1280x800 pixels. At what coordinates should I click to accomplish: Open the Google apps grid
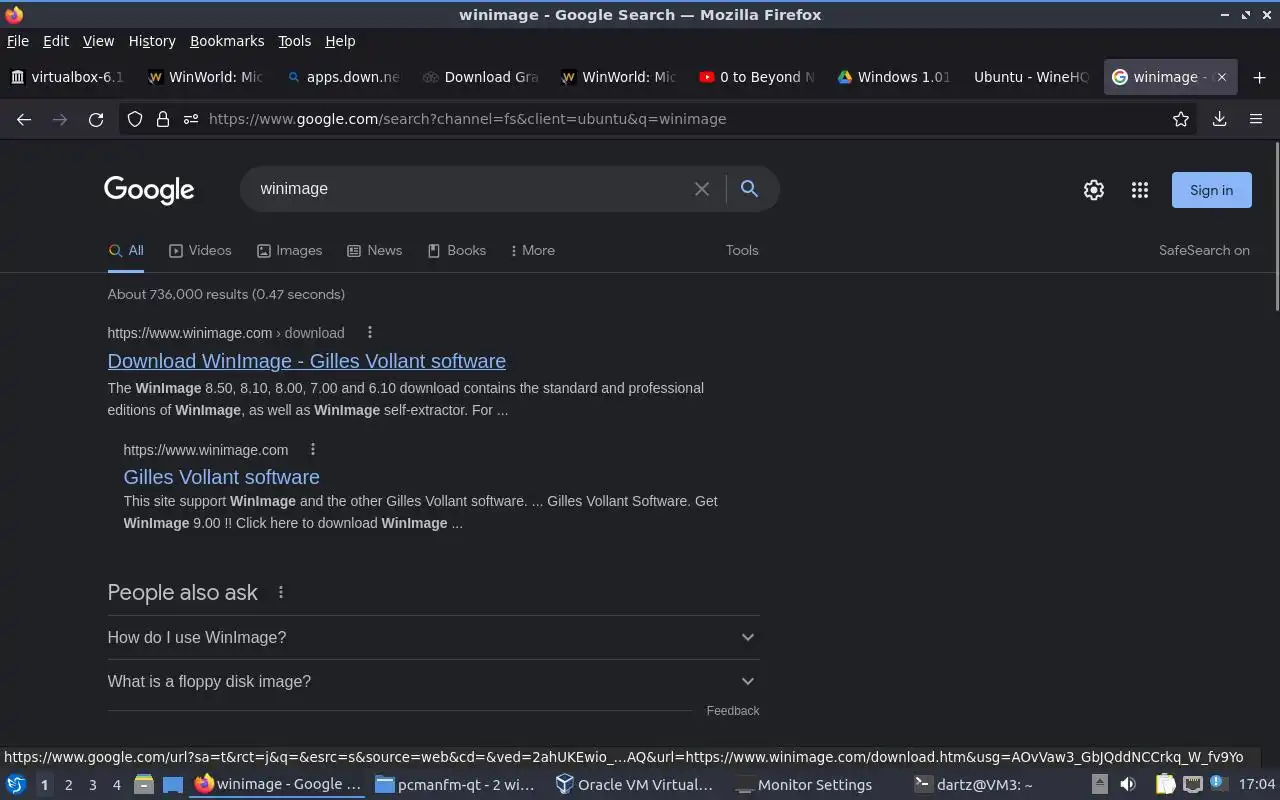pyautogui.click(x=1140, y=190)
